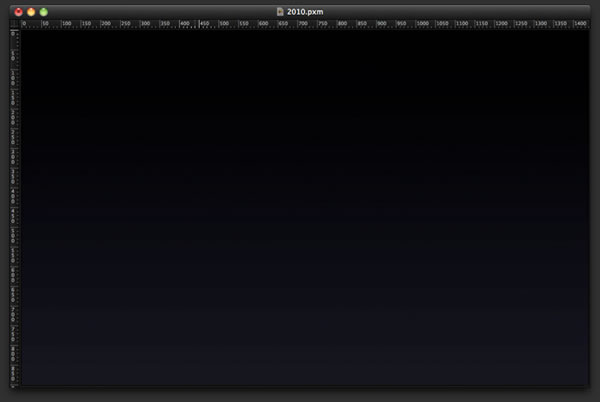Zoom the window using the green button

click(44, 12)
